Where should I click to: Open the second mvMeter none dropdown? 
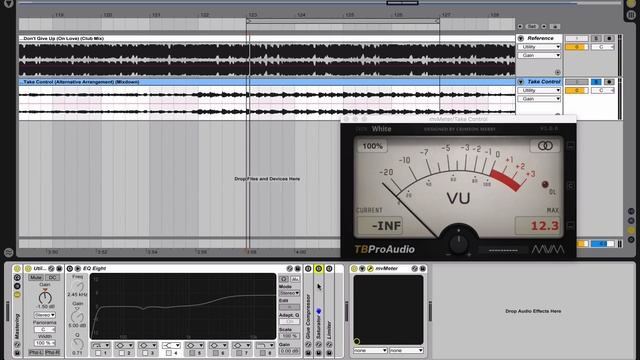[406, 351]
